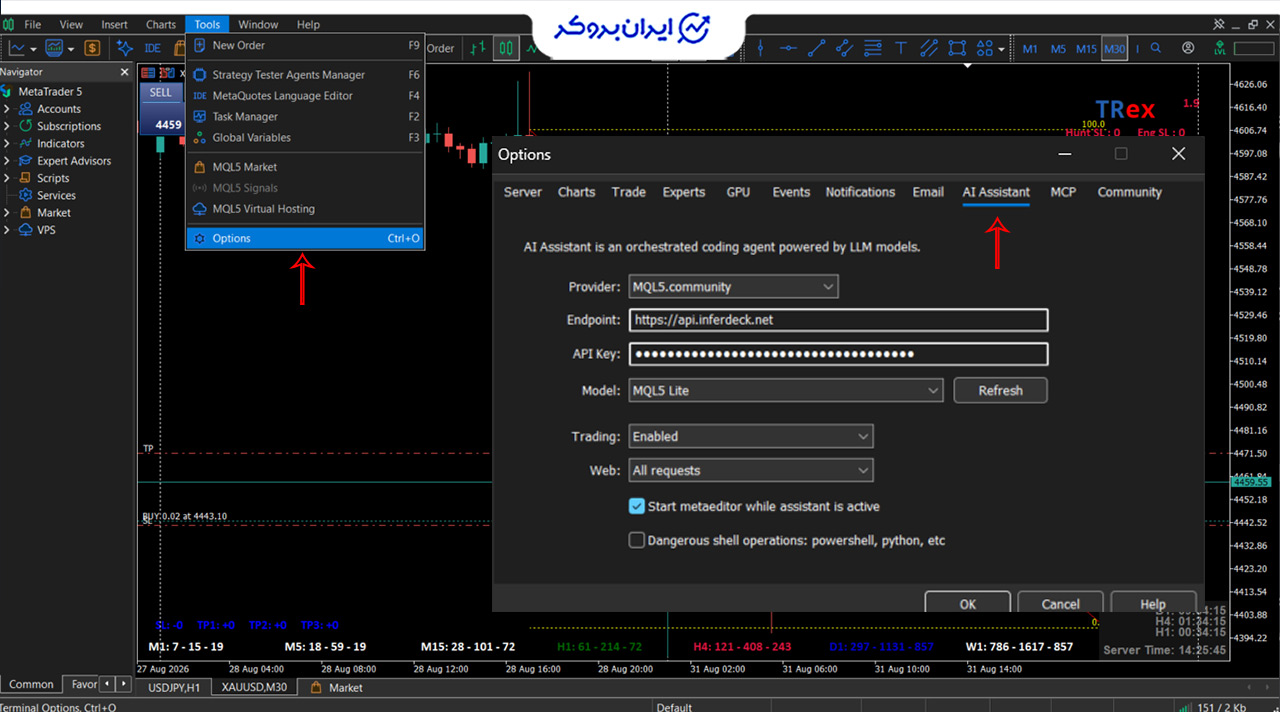Click the search magnifier icon
Screen dimensions: 1280x712
point(1156,48)
